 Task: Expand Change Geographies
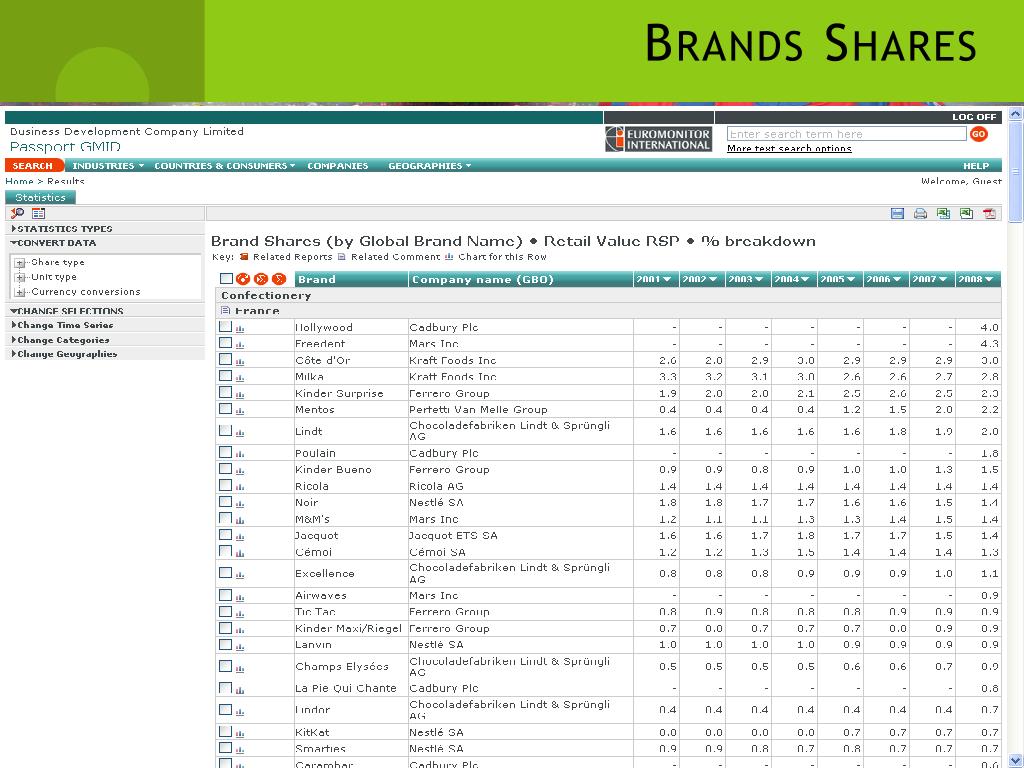point(64,354)
